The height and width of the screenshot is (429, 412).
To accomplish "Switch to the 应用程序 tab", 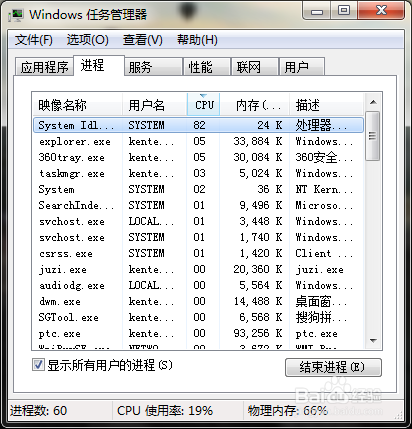I will pyautogui.click(x=44, y=67).
